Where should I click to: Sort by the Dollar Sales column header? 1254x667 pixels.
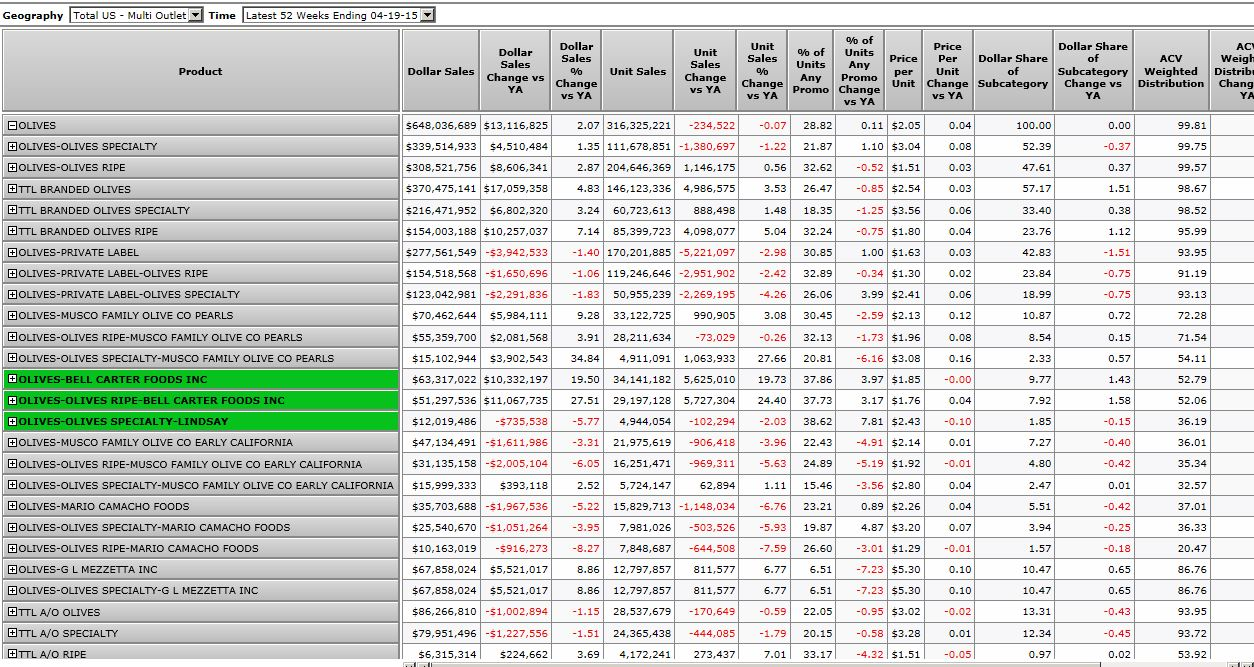(441, 71)
